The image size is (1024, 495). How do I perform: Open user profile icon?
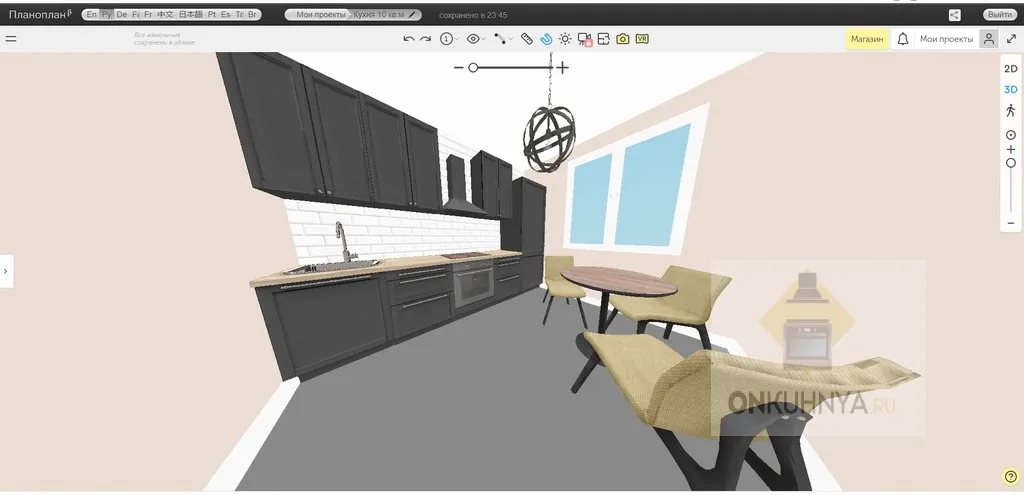[x=989, y=39]
